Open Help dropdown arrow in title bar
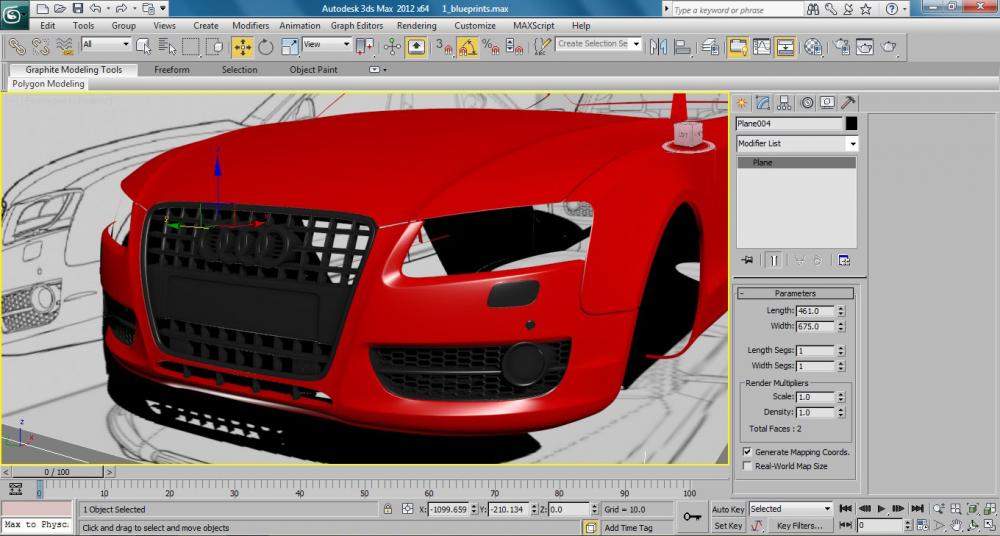The width and height of the screenshot is (1000, 536). pos(905,10)
